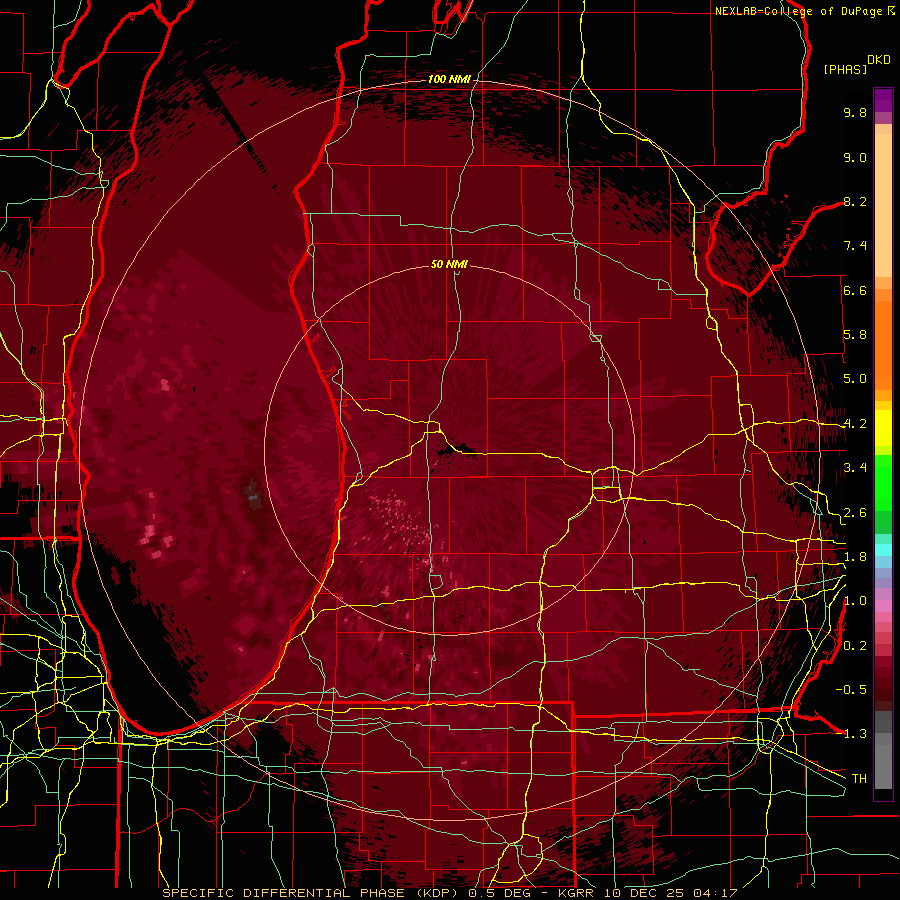Select the bright green band on the color scale
The image size is (900, 900).
click(883, 483)
